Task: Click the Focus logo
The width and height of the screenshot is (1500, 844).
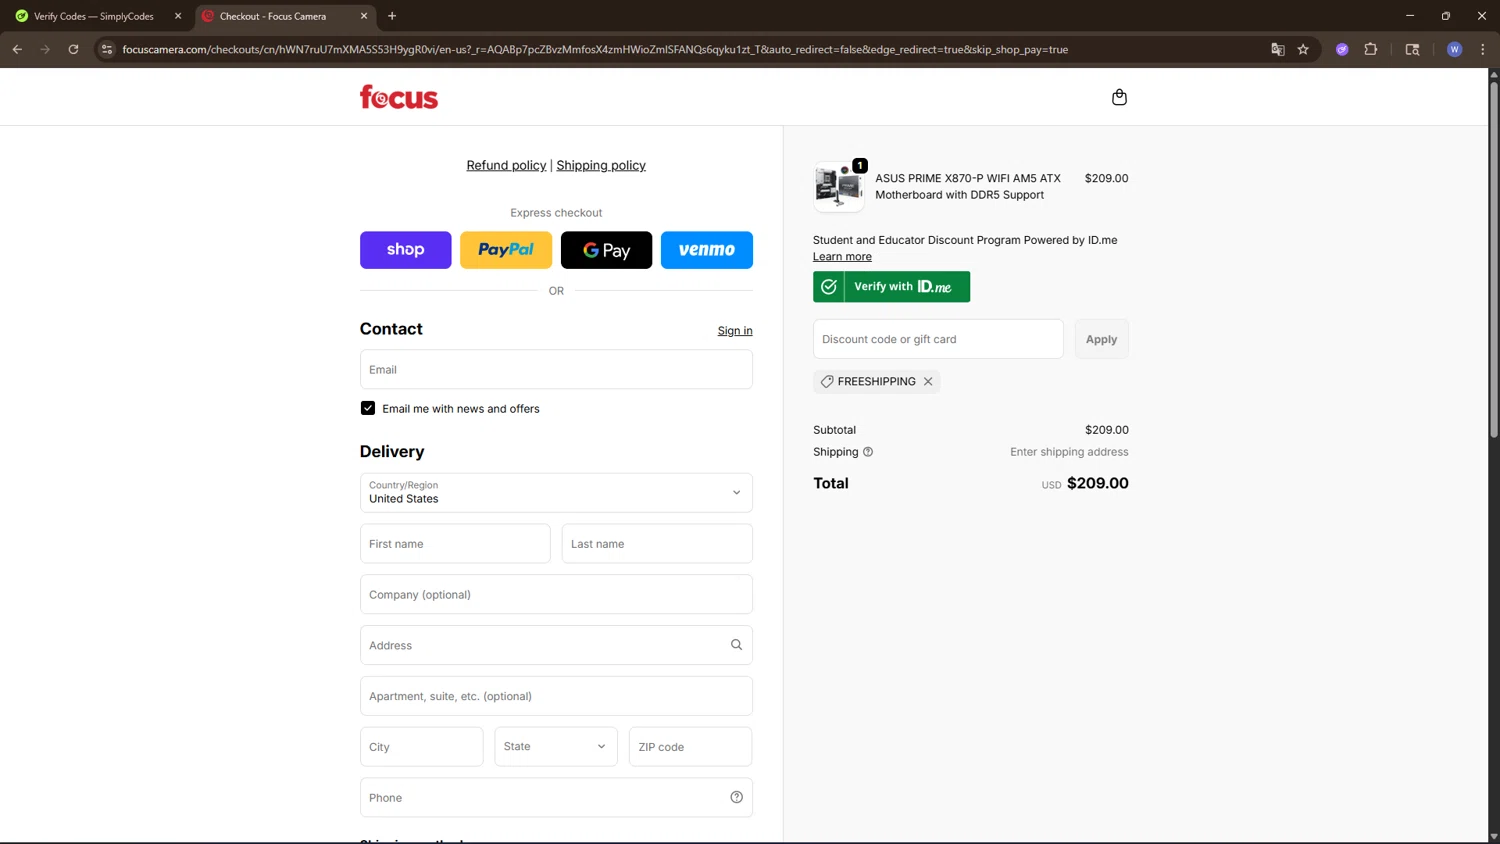Action: [x=399, y=97]
